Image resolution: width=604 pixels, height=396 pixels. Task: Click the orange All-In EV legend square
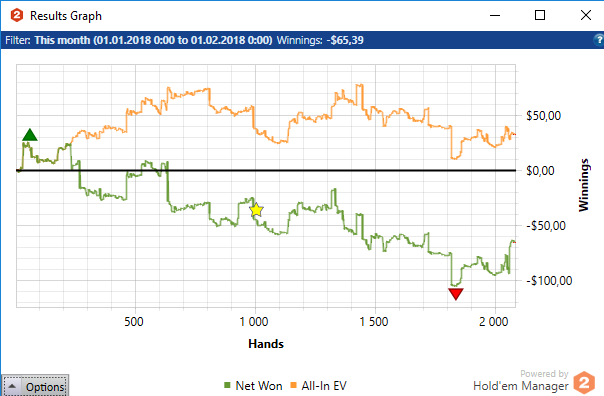[x=294, y=385]
